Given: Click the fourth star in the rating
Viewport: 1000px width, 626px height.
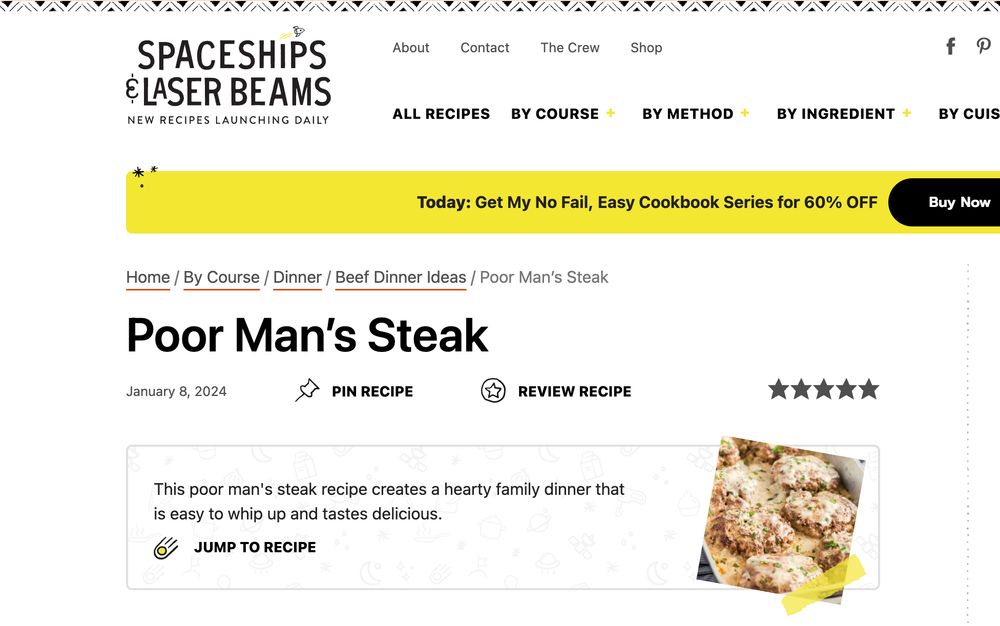Looking at the screenshot, I should [847, 389].
